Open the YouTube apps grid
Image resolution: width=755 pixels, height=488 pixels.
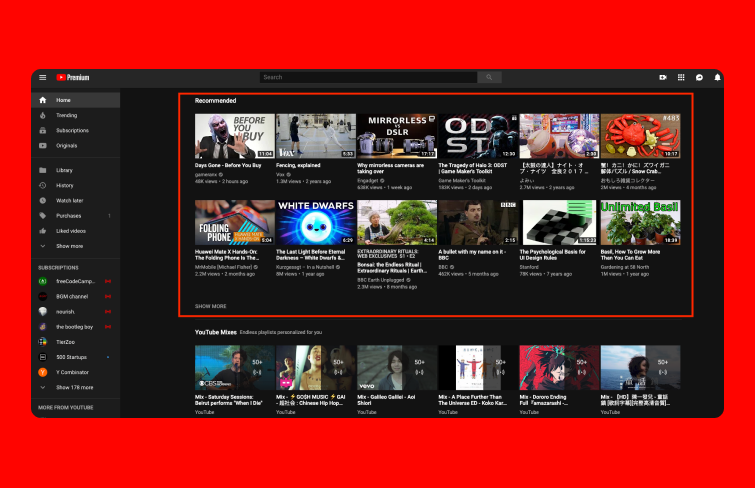681,77
